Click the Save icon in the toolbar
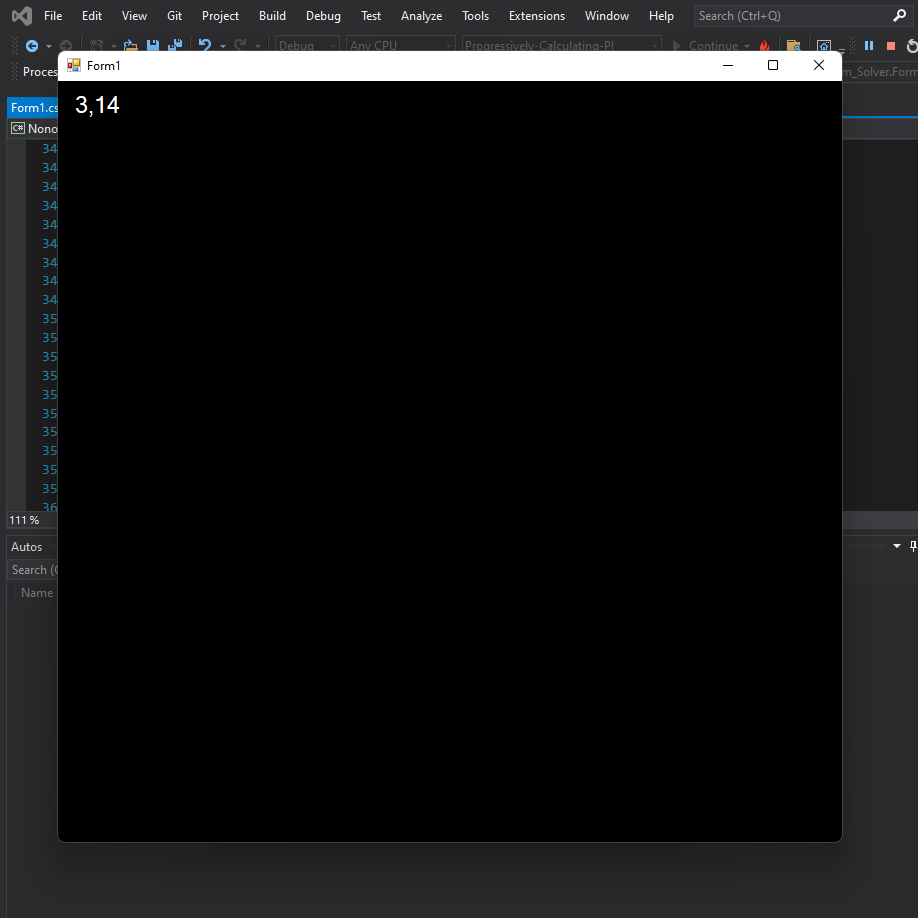The width and height of the screenshot is (918, 918). pos(153,45)
